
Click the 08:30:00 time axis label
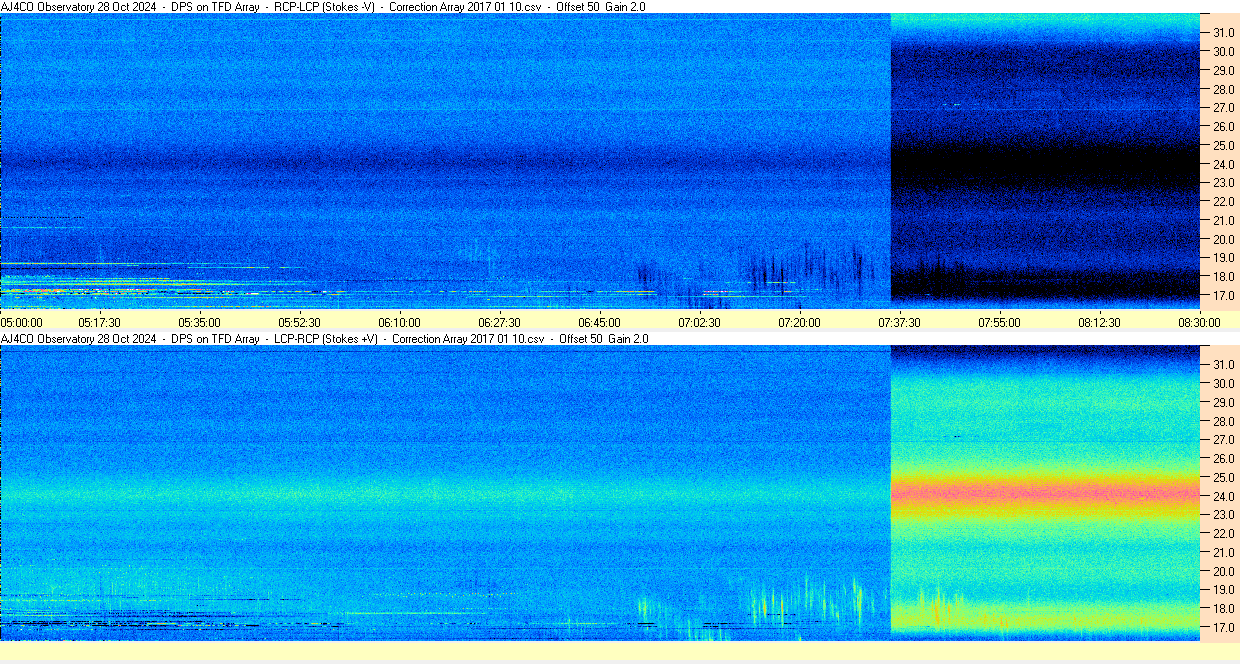pos(1199,322)
